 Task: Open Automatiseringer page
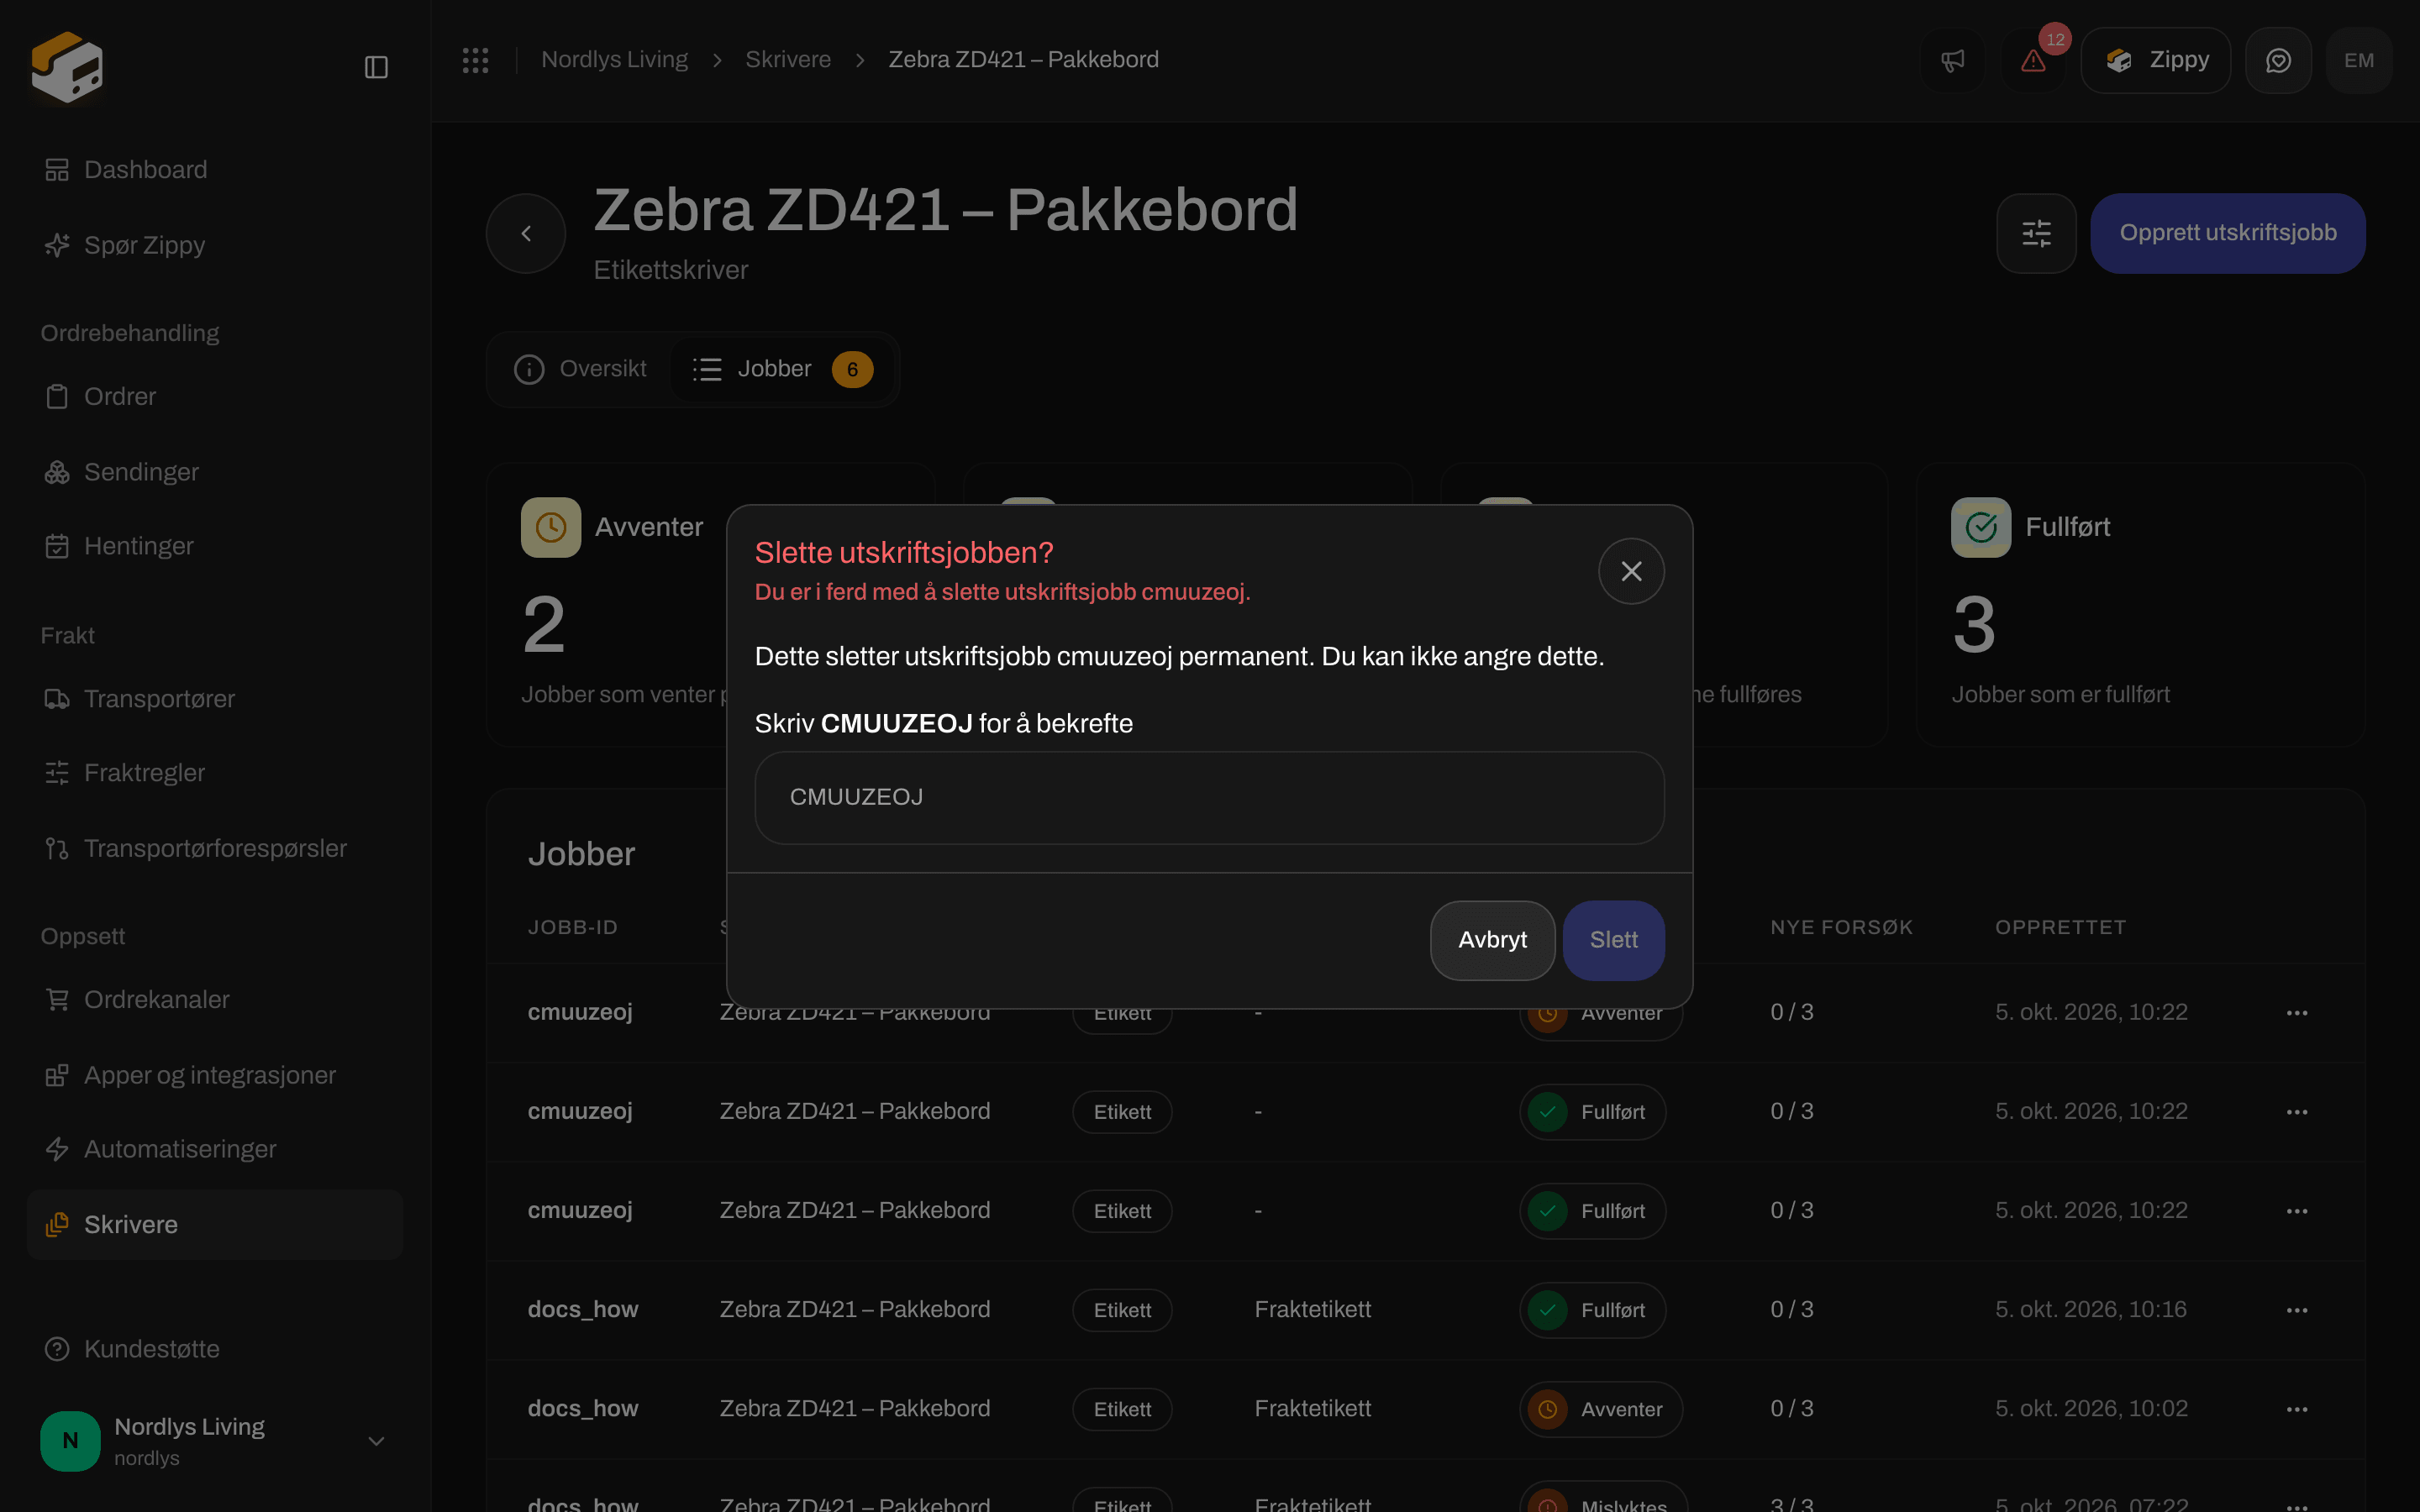pos(215,1149)
